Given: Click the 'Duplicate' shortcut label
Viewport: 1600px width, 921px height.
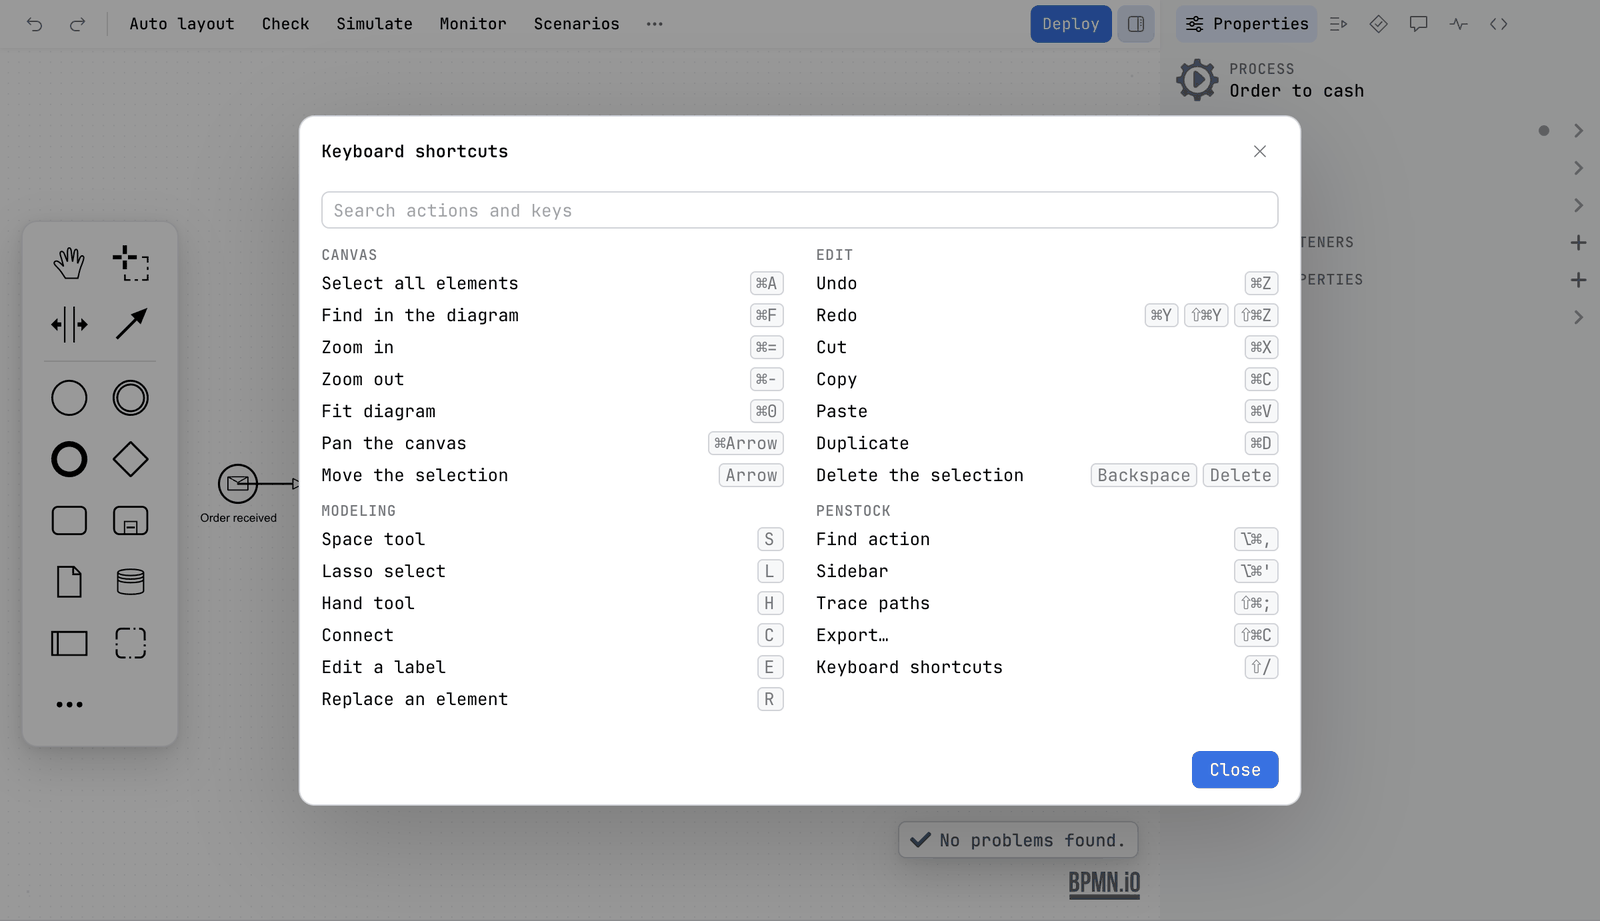Looking at the screenshot, I should [862, 443].
